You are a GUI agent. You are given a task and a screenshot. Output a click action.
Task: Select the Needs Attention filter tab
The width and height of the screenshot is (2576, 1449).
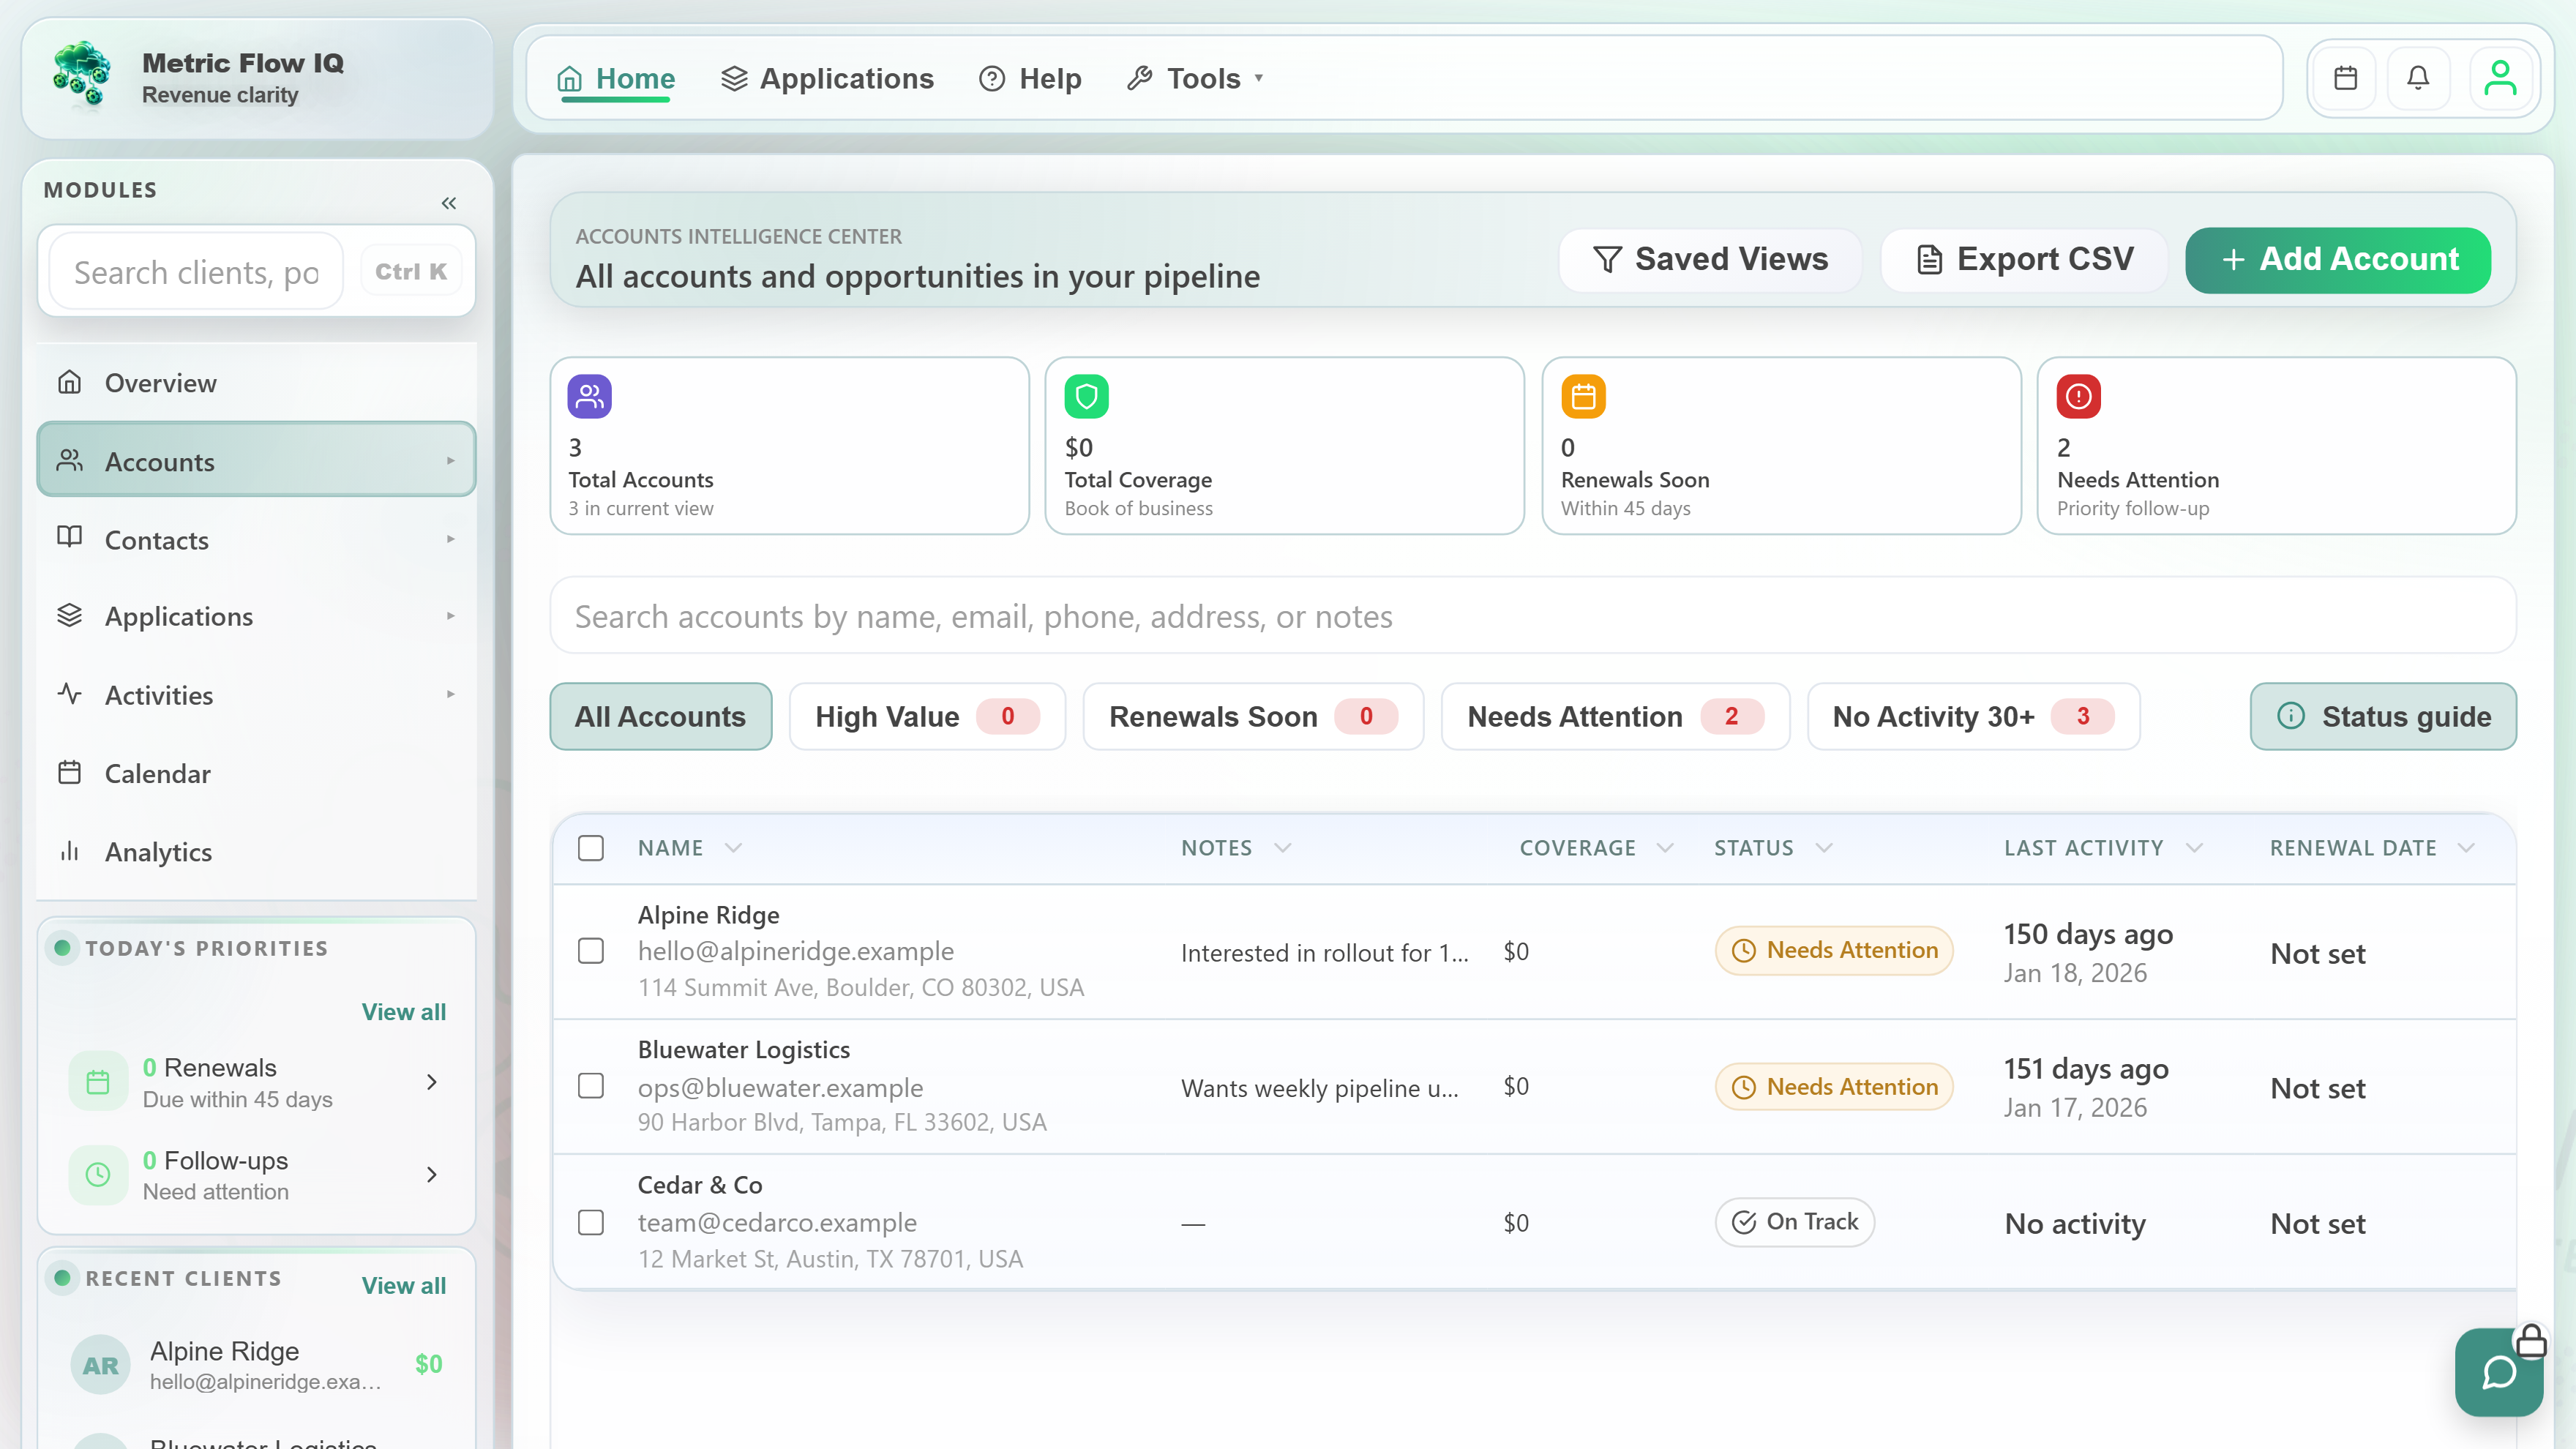[1615, 716]
